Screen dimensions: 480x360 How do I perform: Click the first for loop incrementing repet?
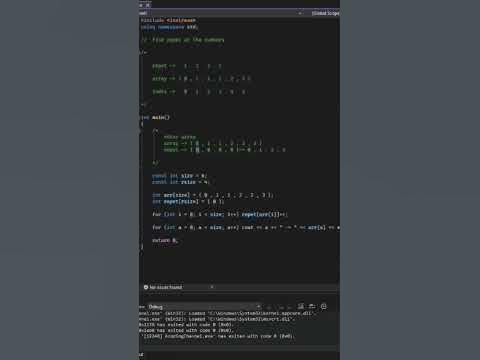[x=220, y=214]
